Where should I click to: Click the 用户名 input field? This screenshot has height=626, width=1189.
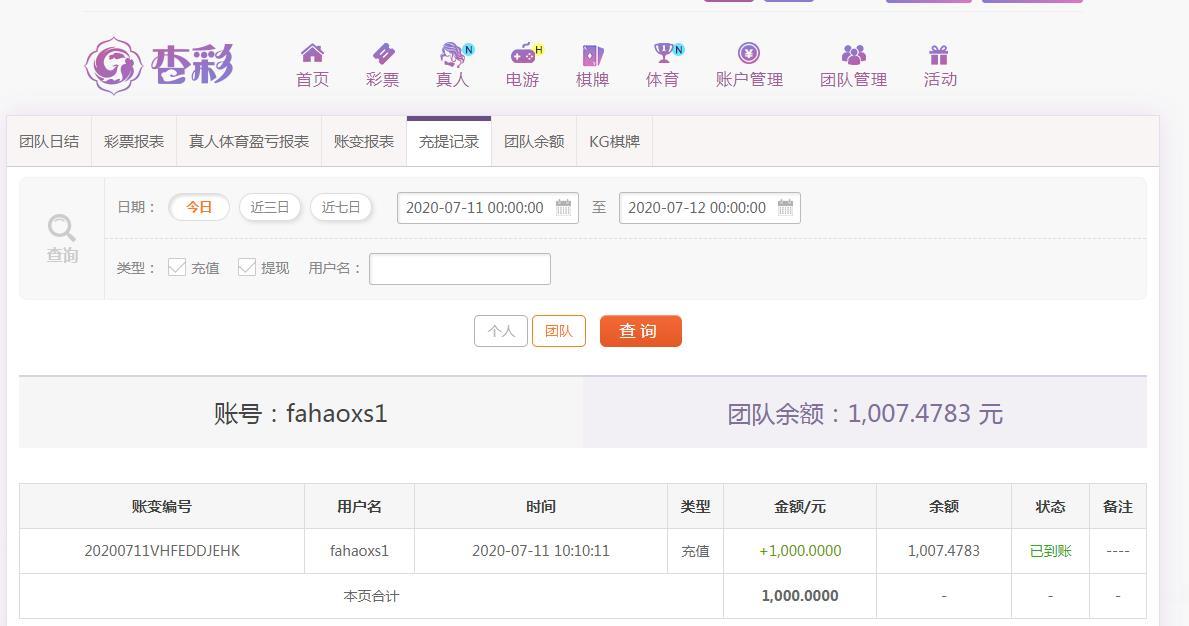tap(460, 269)
